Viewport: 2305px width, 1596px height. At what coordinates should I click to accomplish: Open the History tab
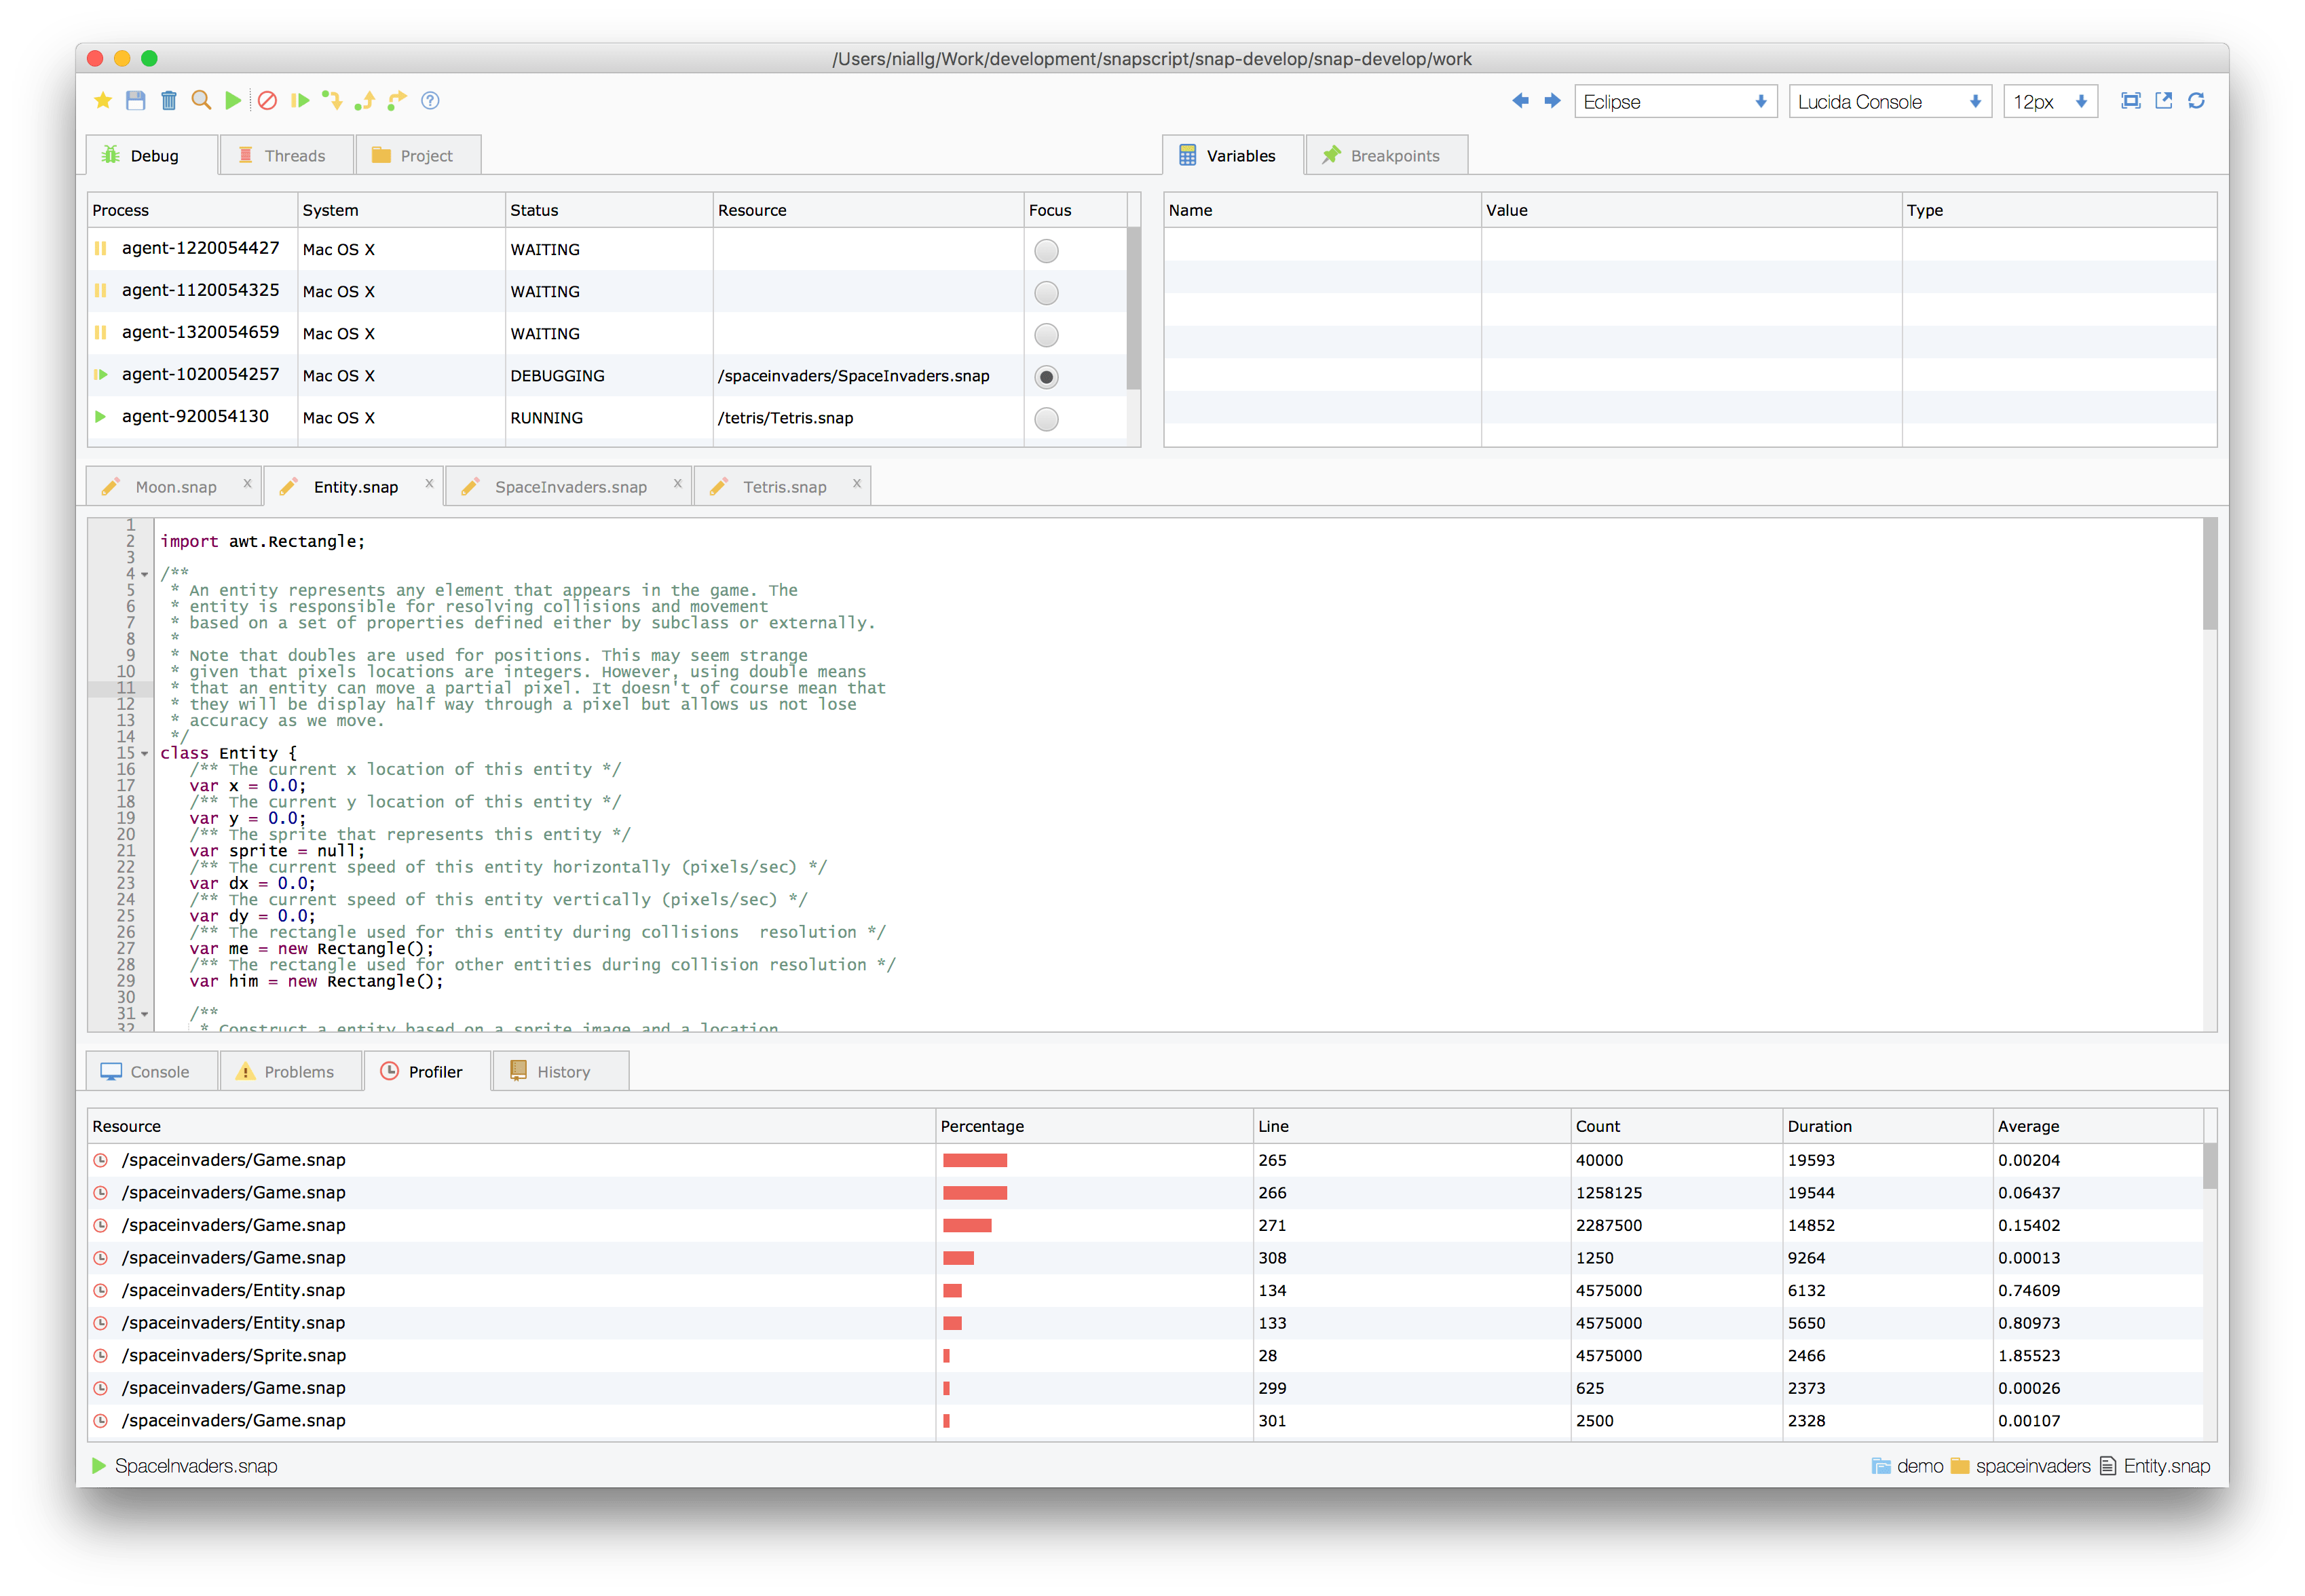[561, 1071]
